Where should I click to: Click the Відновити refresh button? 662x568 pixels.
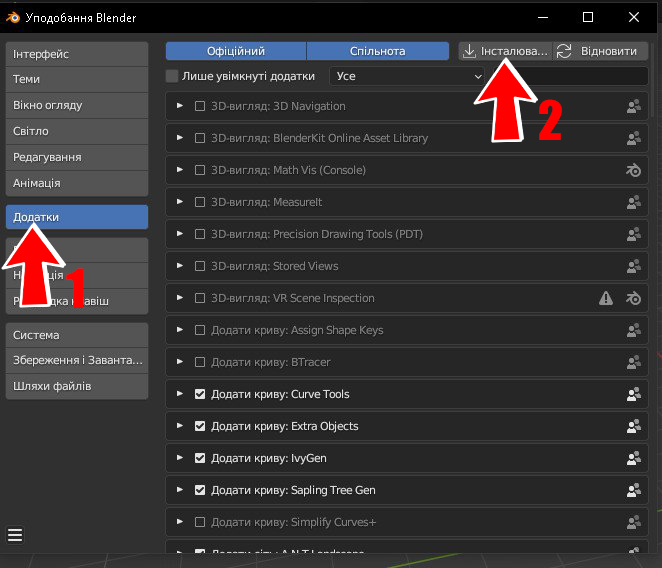600,51
